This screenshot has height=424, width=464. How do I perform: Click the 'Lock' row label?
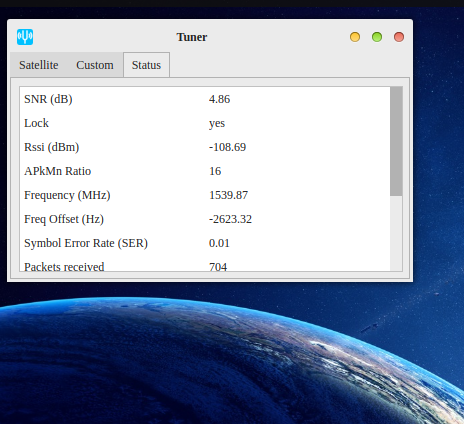36,123
